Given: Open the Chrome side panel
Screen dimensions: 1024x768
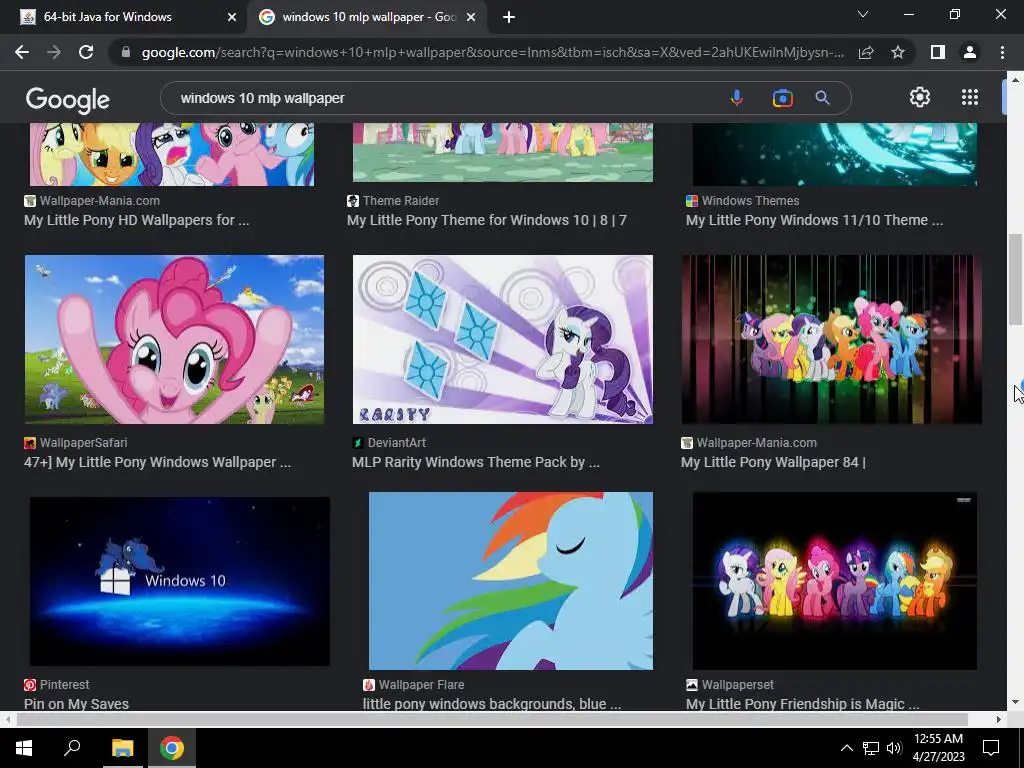Looking at the screenshot, I should pyautogui.click(x=938, y=52).
